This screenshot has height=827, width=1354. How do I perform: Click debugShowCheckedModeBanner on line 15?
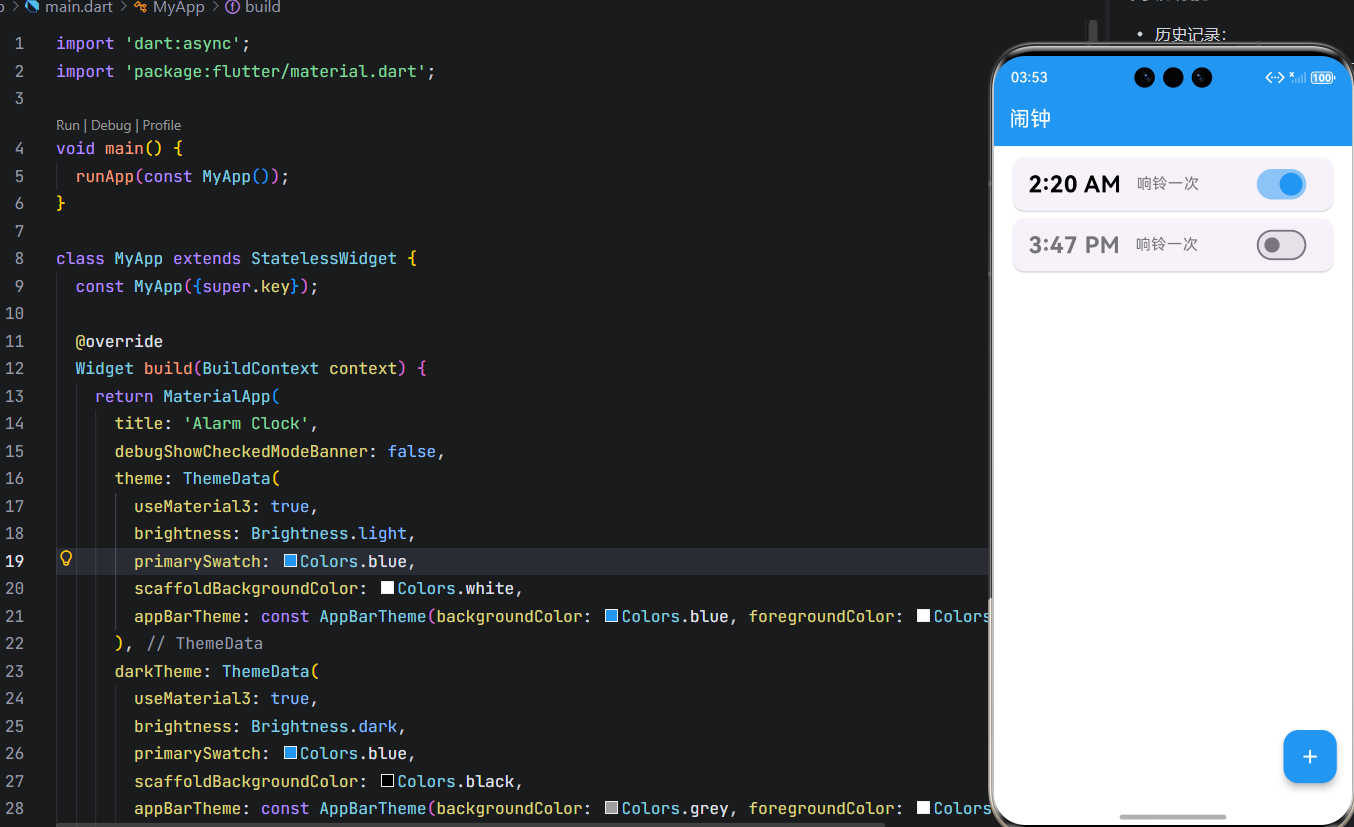[x=241, y=451]
